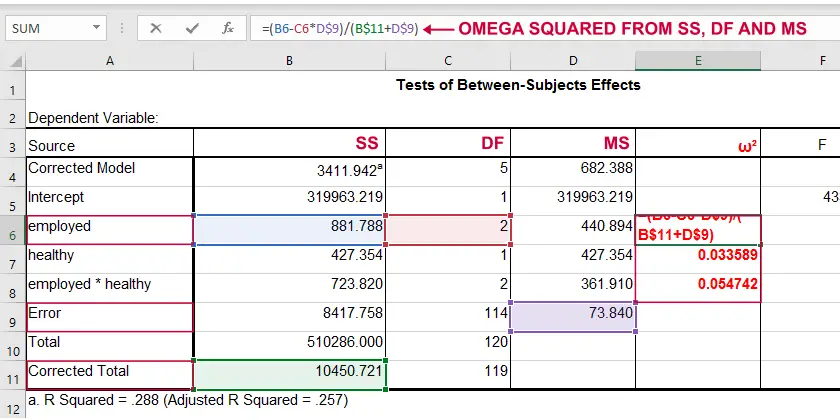
Task: Click the cell with 8417.758
Action: coord(289,317)
